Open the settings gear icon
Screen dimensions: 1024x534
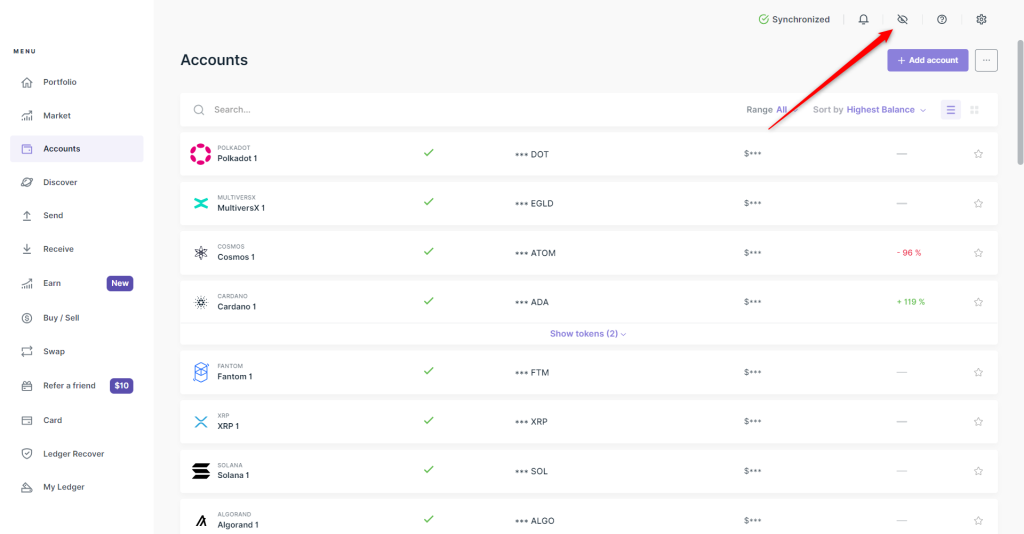coord(981,20)
